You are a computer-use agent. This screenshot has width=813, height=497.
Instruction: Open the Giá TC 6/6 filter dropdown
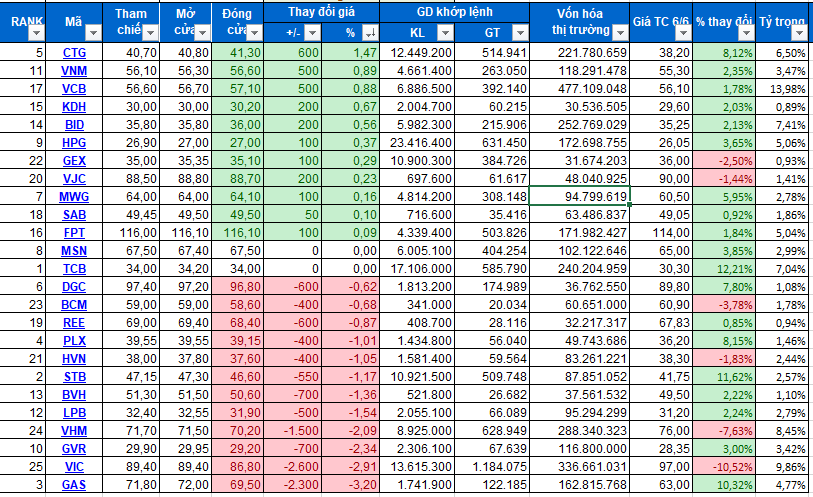tap(683, 34)
